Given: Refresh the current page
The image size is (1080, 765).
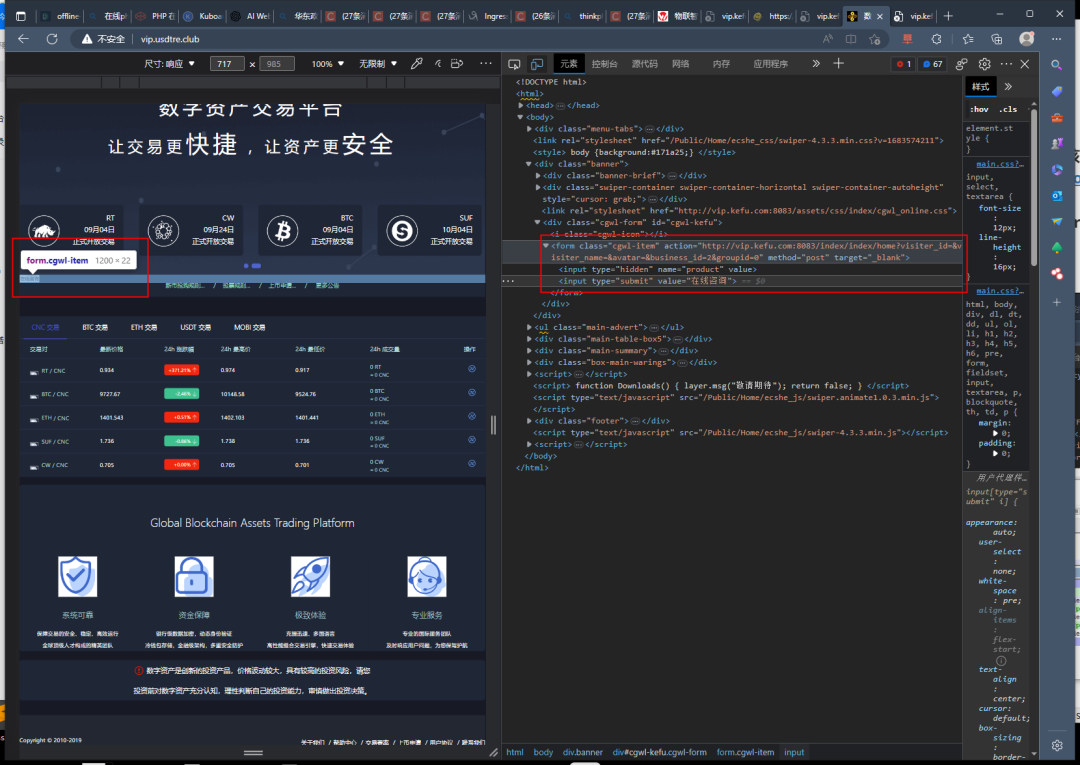Looking at the screenshot, I should (x=52, y=39).
